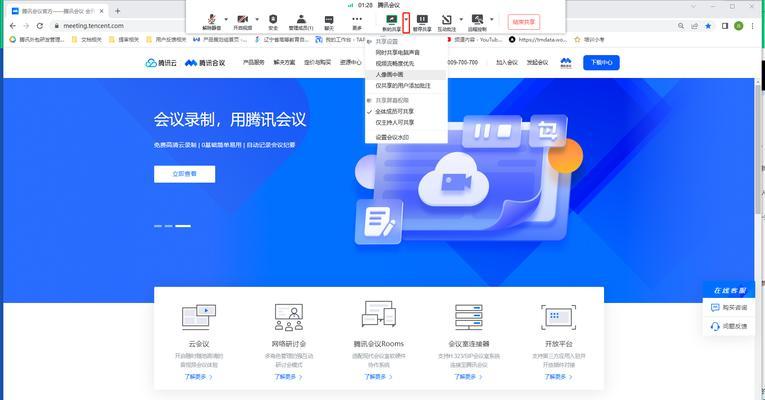Click the Feedback (问题反馈) side button
Viewport: 765px width, 400px height.
pyautogui.click(x=729, y=326)
